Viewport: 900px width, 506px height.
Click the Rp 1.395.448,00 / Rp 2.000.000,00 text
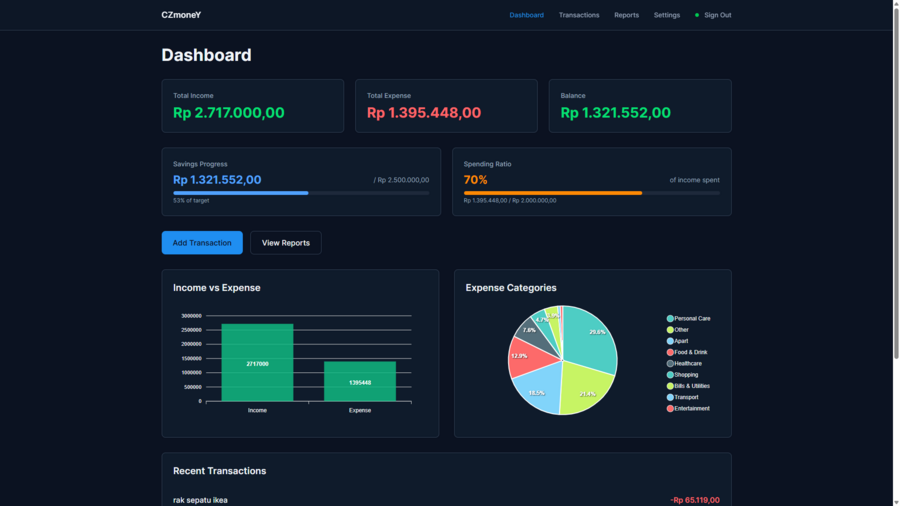point(510,200)
